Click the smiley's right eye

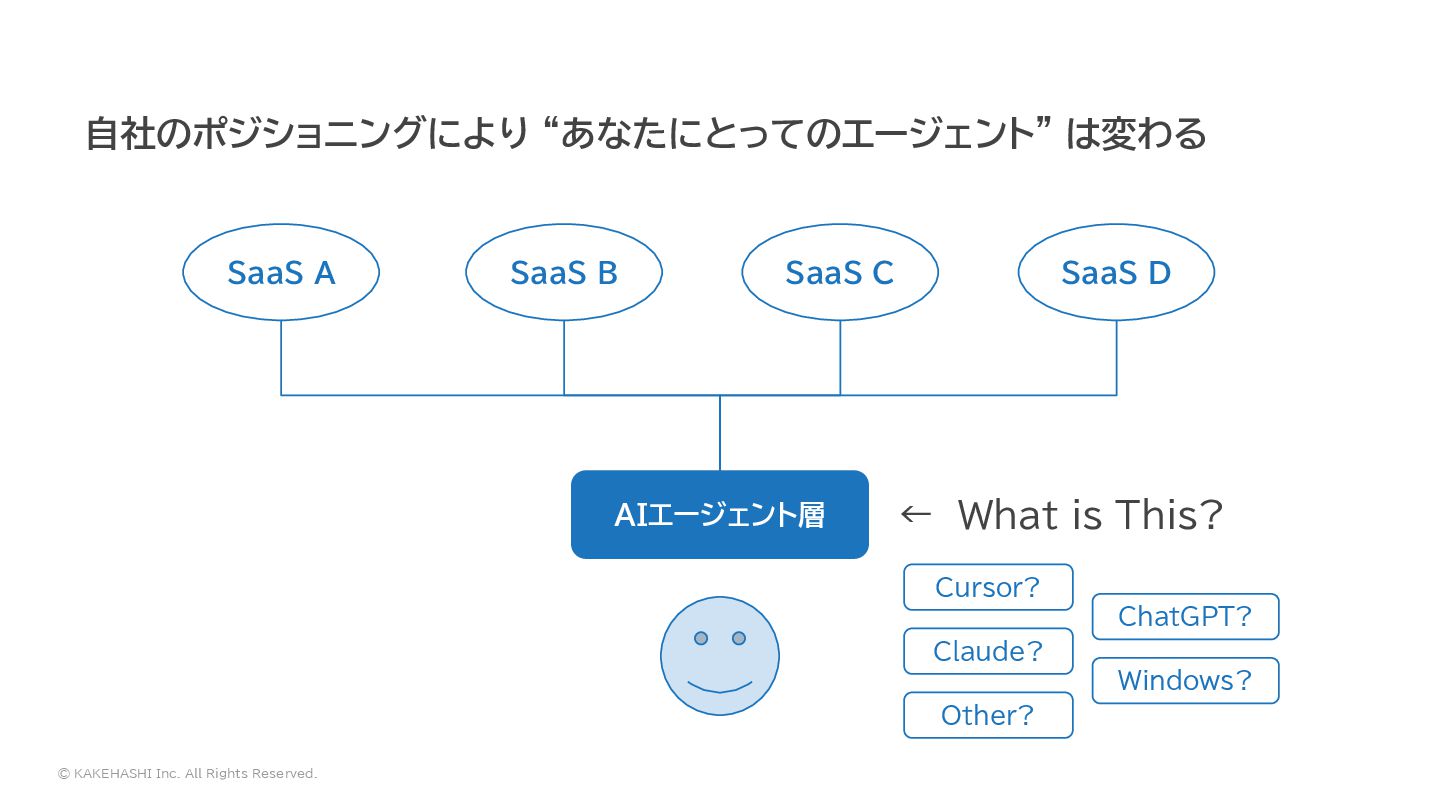pos(739,638)
